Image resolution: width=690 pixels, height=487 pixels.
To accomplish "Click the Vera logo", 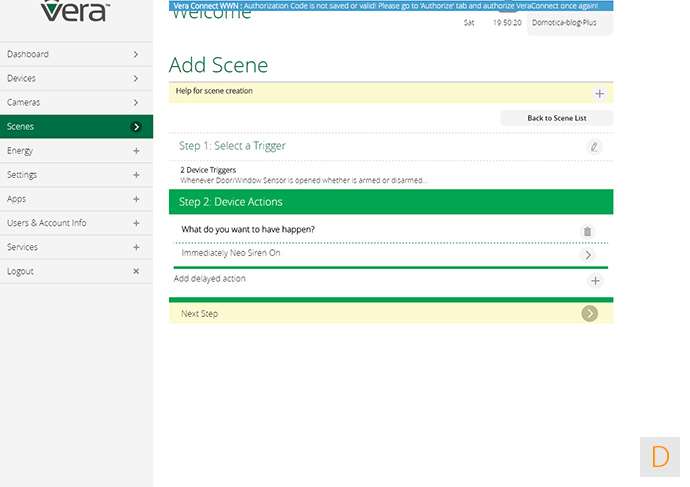I will pyautogui.click(x=75, y=12).
